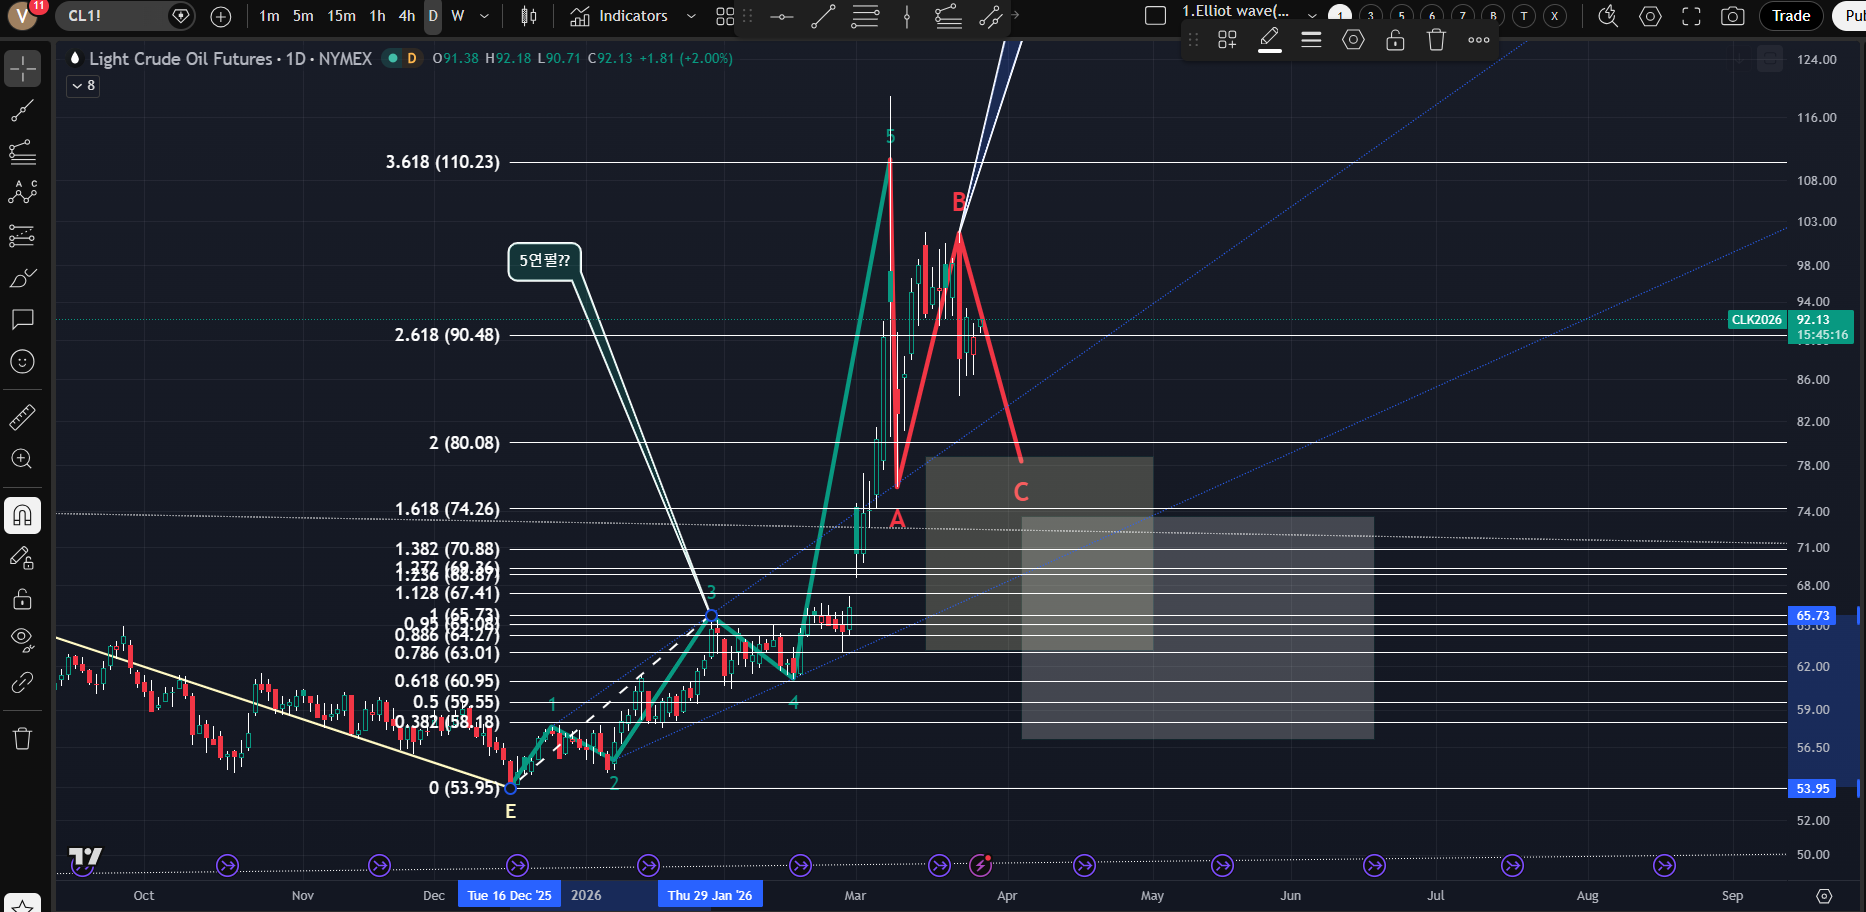Screen dimensions: 1866x912
Task: Click the CL1! symbol search field
Action: 110,16
